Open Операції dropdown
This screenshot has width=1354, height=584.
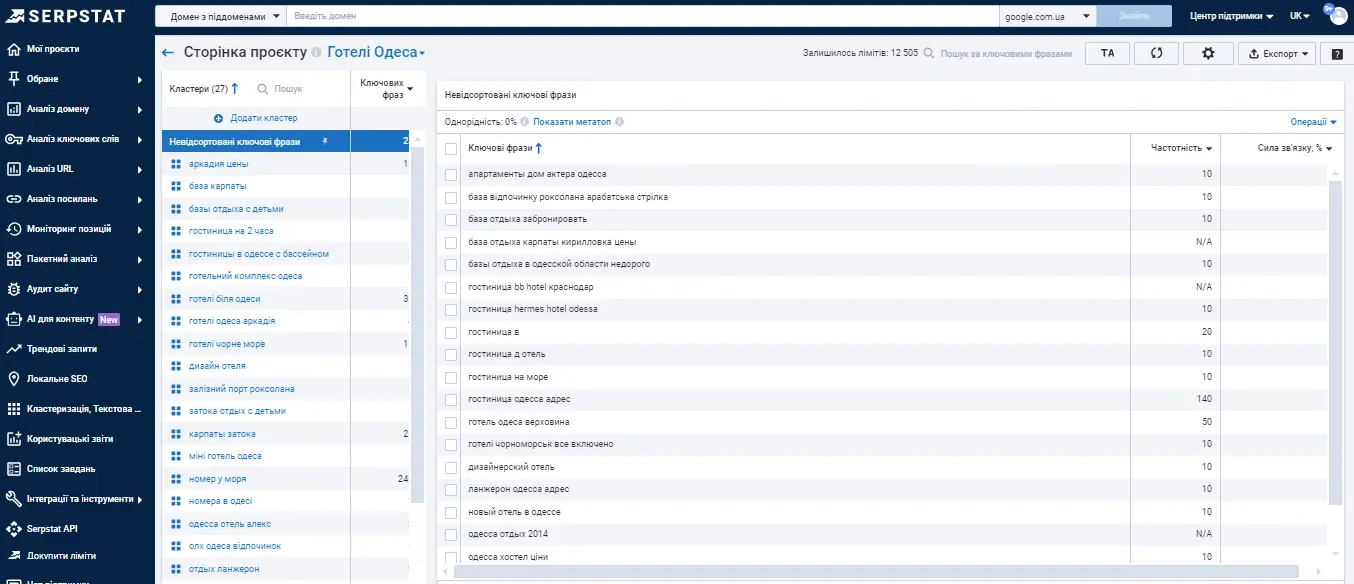coord(1314,122)
